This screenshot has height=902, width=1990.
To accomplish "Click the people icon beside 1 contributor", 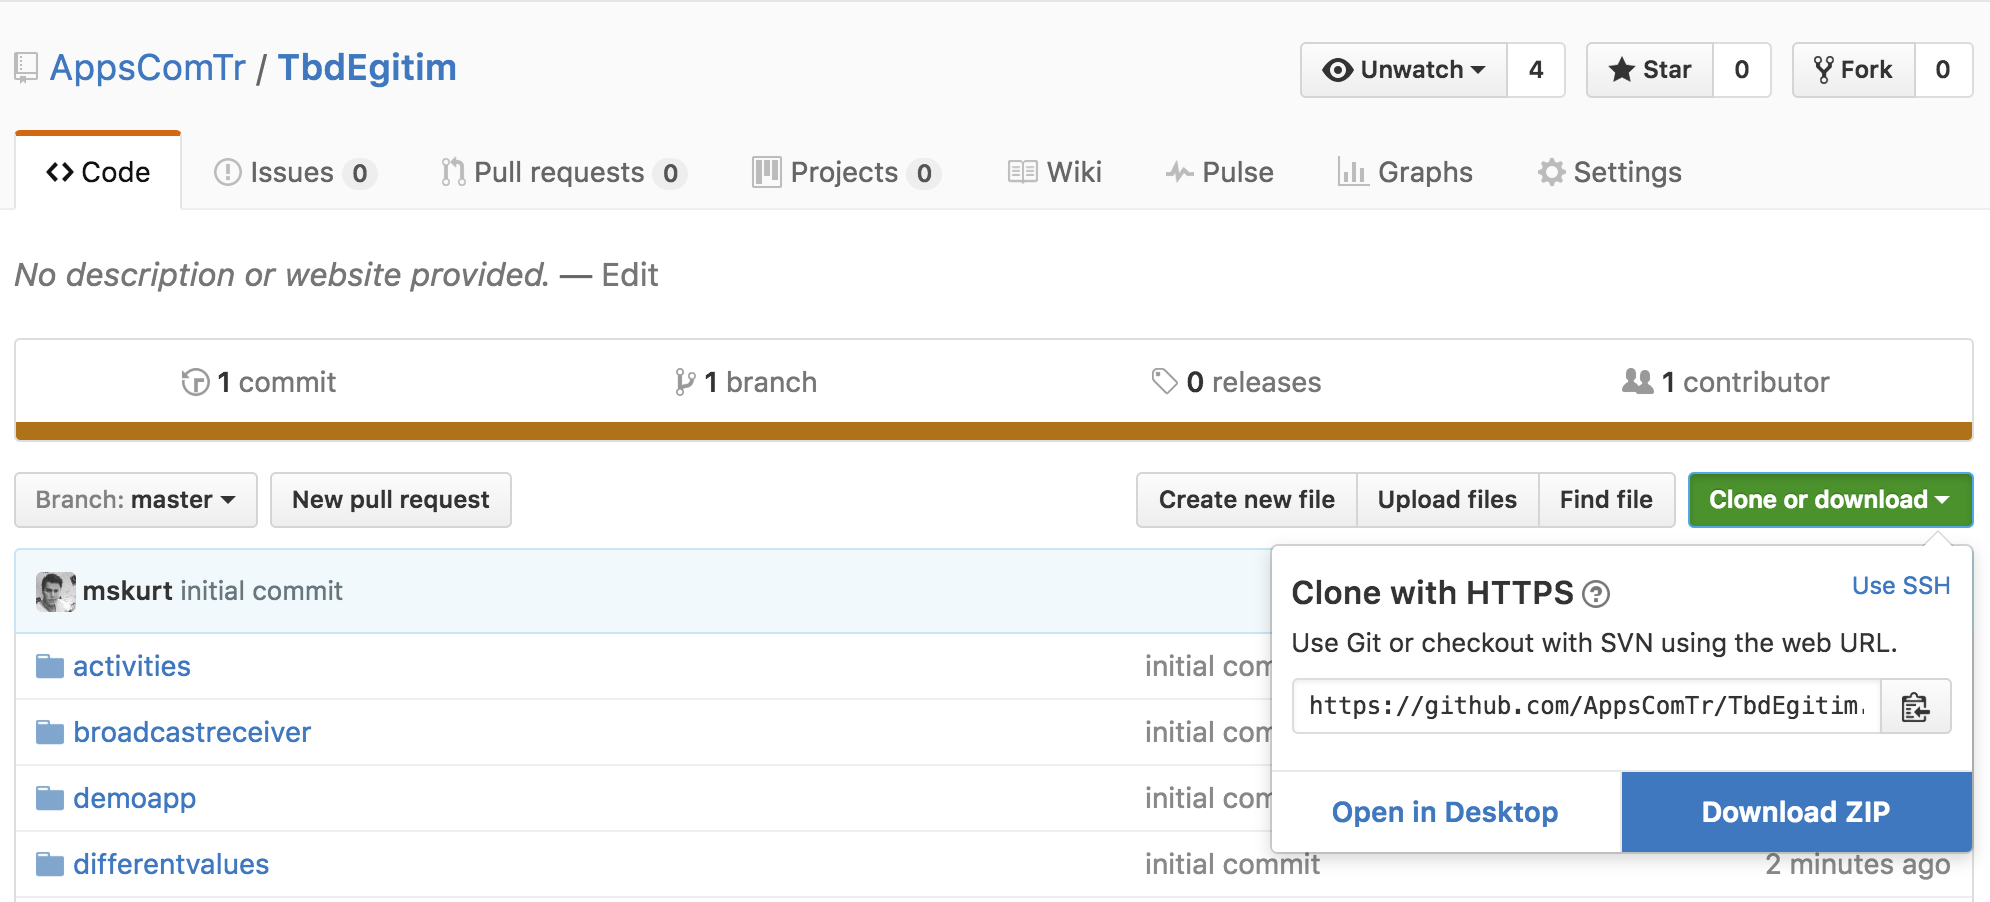I will point(1637,381).
